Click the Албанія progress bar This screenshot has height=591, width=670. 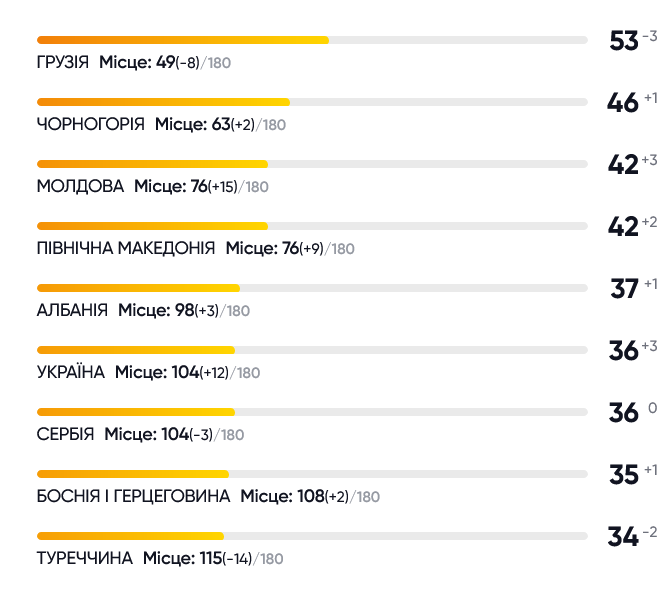312,288
